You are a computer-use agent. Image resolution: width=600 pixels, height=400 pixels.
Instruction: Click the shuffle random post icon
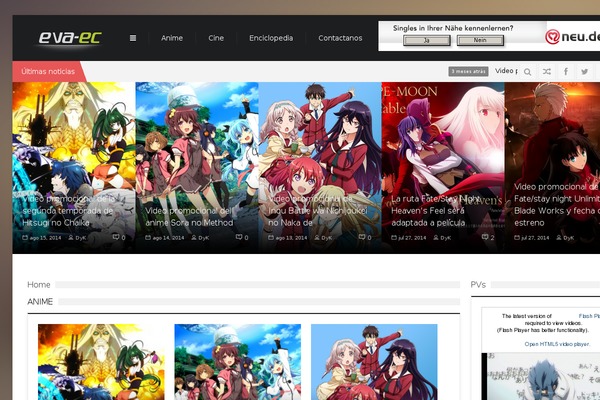[x=546, y=72]
